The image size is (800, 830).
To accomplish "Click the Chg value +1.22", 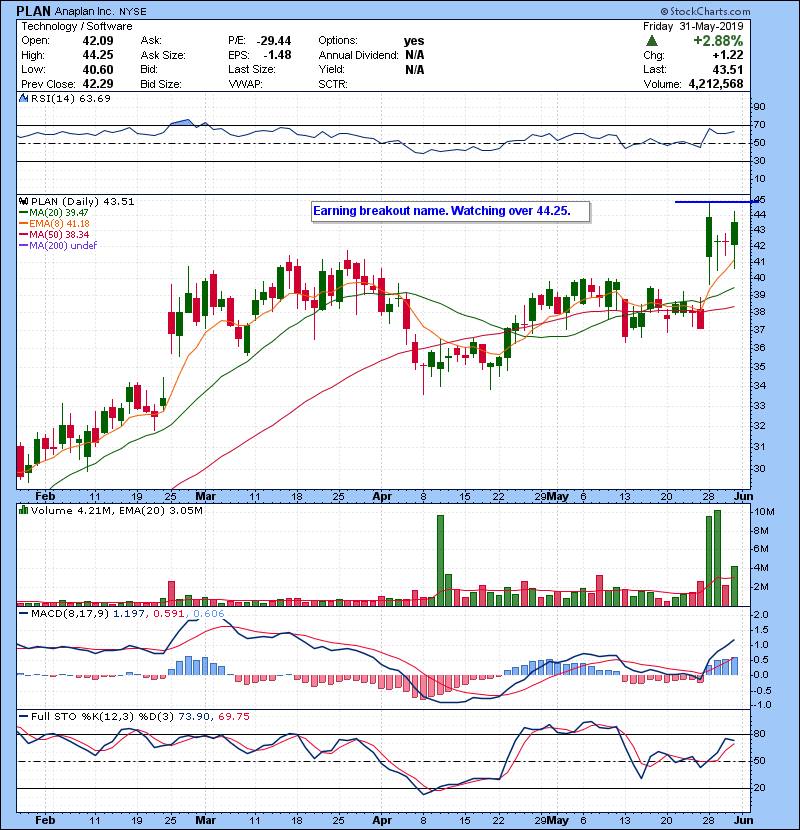I will tap(727, 55).
